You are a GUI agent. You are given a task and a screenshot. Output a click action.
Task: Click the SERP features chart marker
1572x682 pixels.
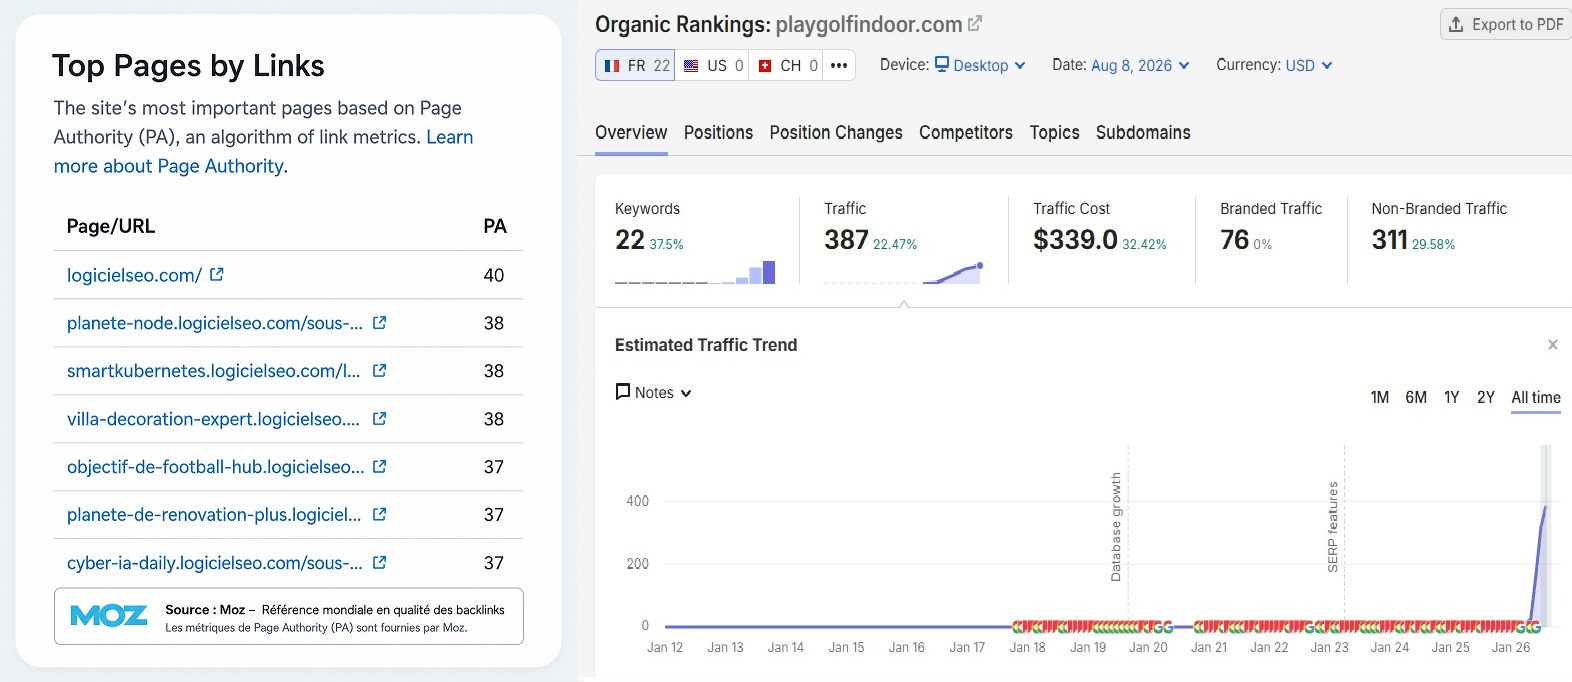tap(1332, 527)
